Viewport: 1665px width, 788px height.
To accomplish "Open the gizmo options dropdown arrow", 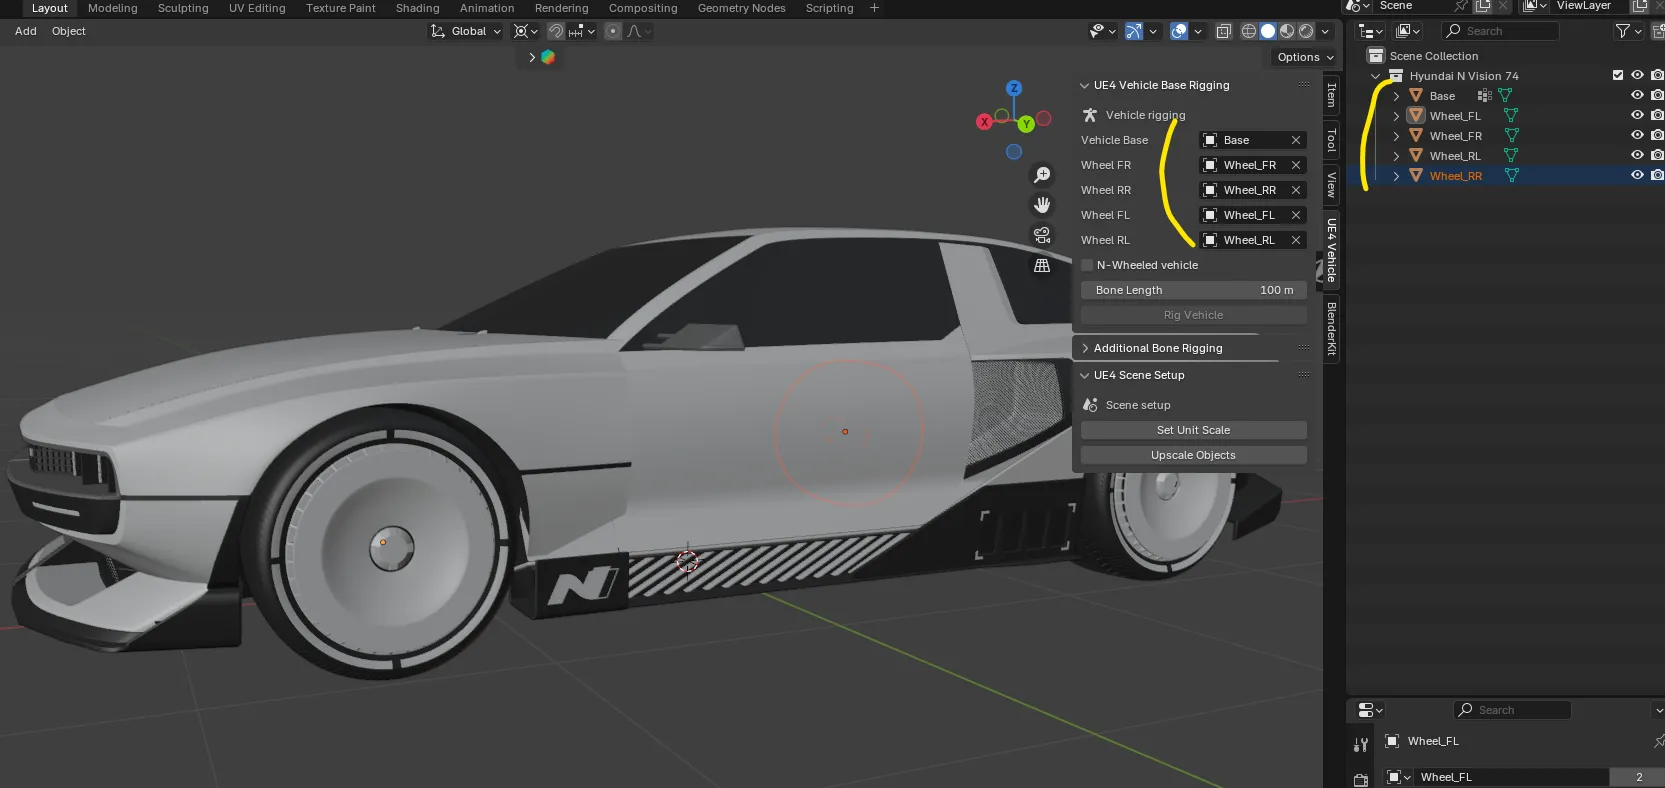I will tap(1153, 31).
